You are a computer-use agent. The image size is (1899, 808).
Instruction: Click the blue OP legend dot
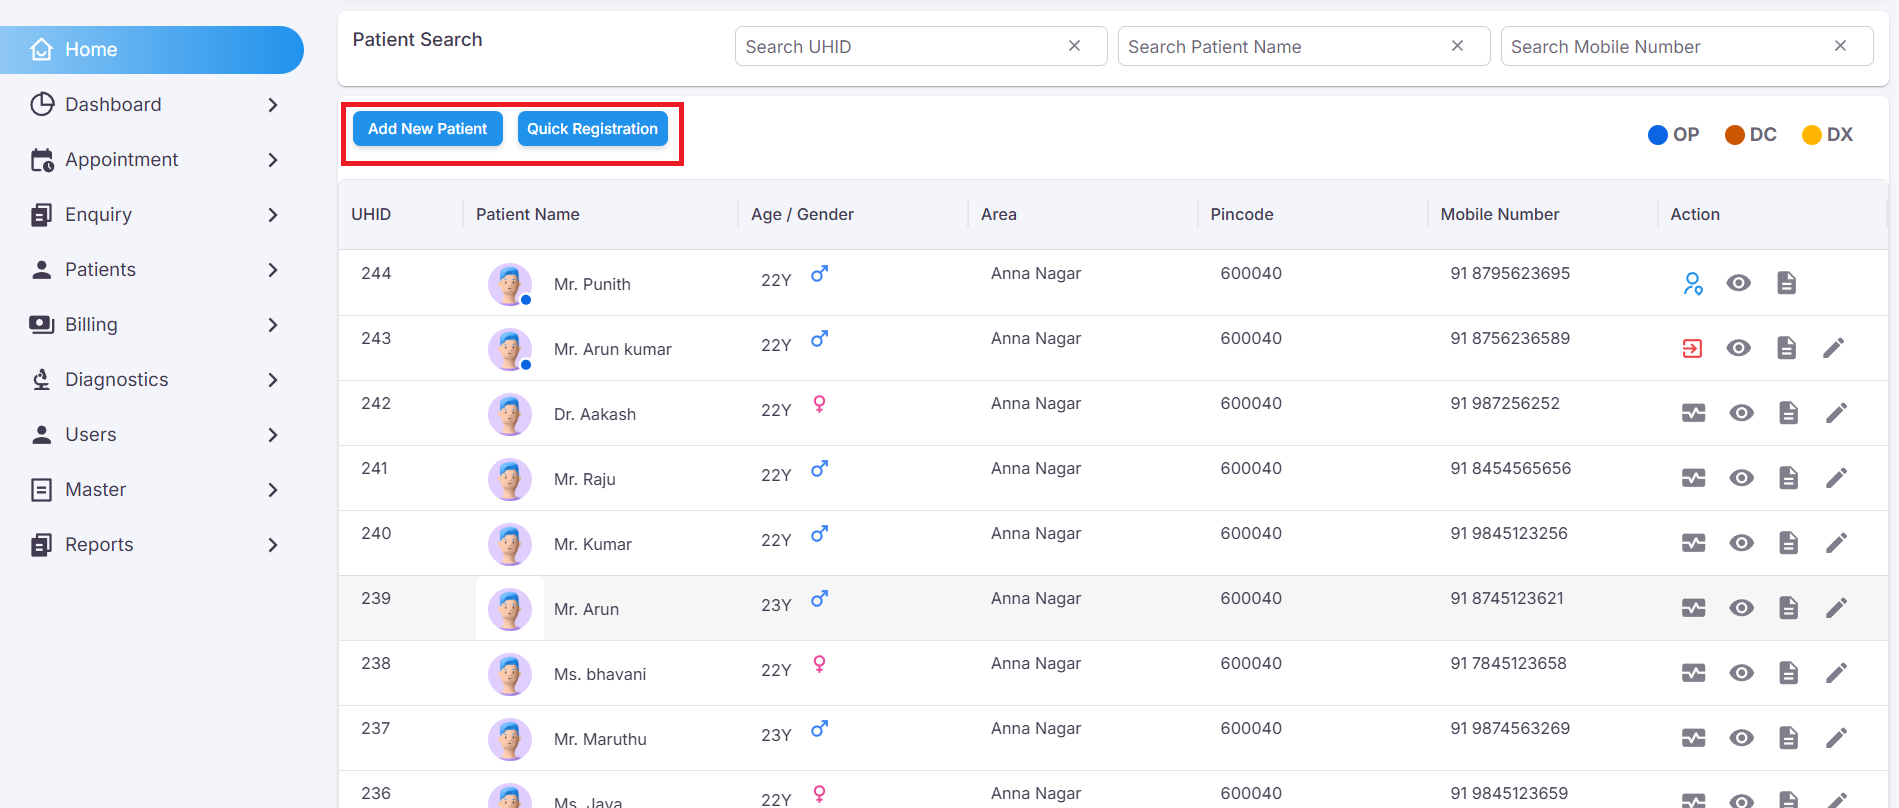[1657, 135]
